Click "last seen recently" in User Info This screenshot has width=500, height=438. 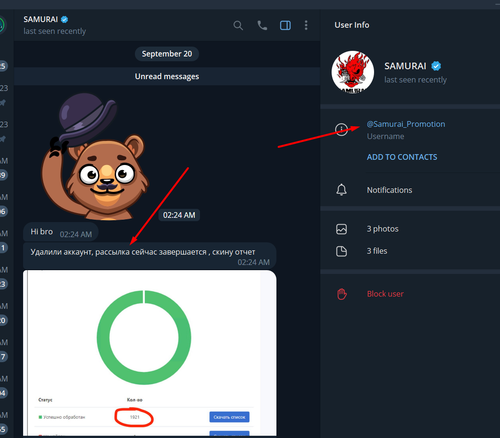[415, 80]
